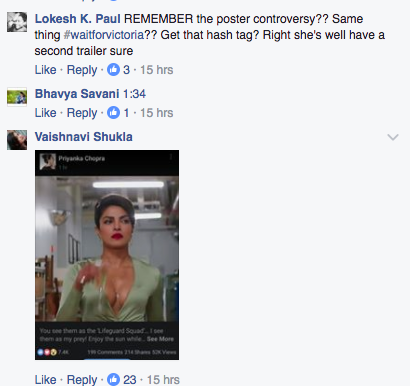View the 1 like on Bhavya's comment
Viewport: 410px width, 386px height.
click(x=118, y=113)
